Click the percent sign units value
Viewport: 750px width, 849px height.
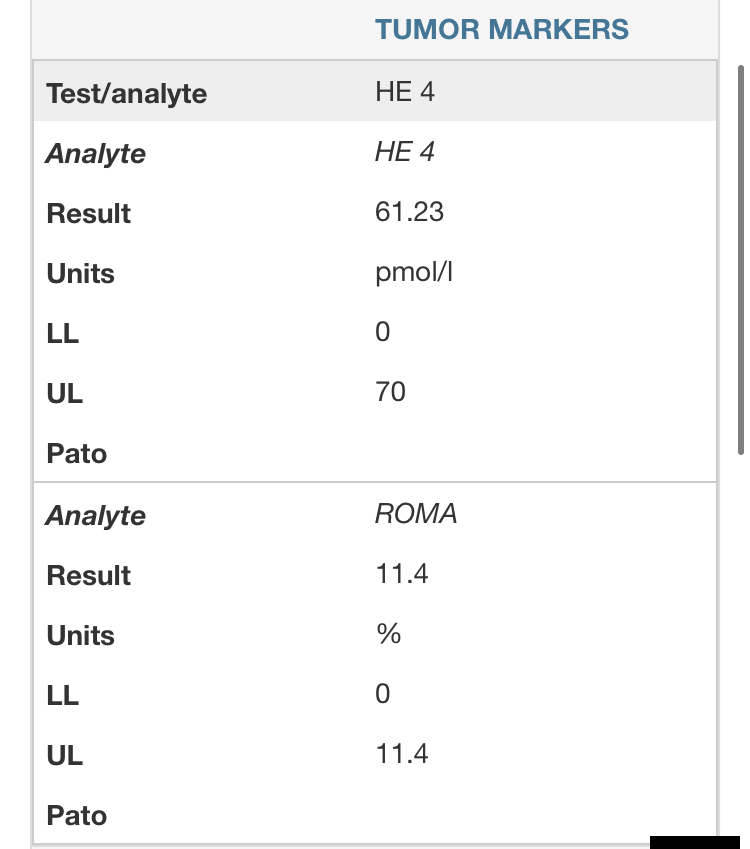coord(389,634)
